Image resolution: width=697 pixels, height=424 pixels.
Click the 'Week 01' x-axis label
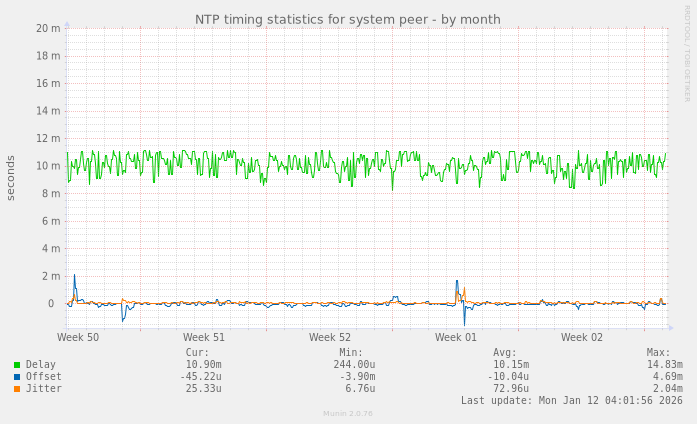pyautogui.click(x=456, y=337)
